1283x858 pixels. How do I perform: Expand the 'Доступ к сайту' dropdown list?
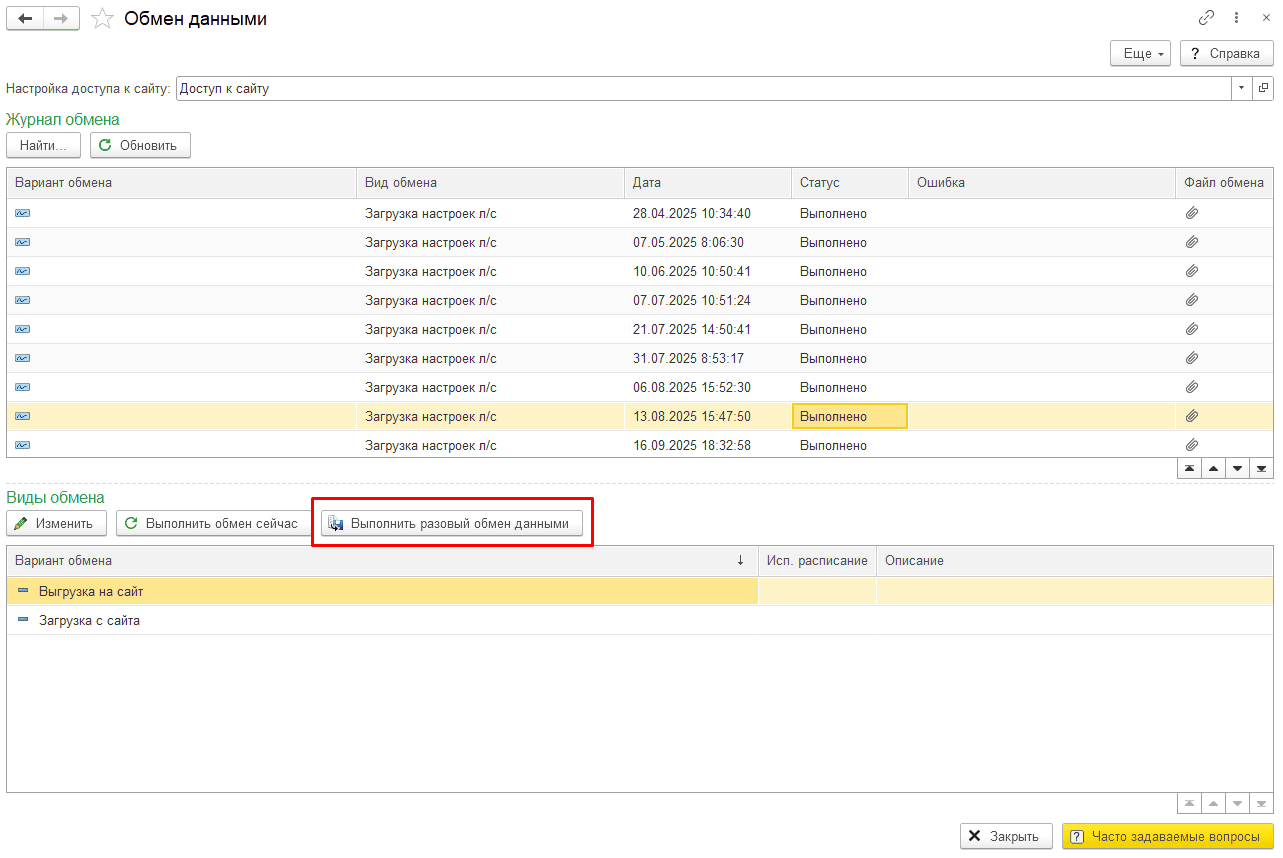[1241, 88]
